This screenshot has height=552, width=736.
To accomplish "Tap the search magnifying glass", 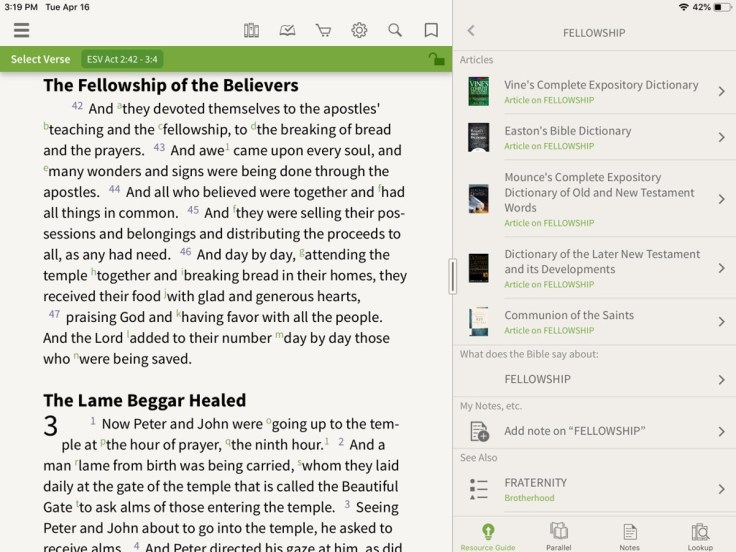I will coord(395,30).
